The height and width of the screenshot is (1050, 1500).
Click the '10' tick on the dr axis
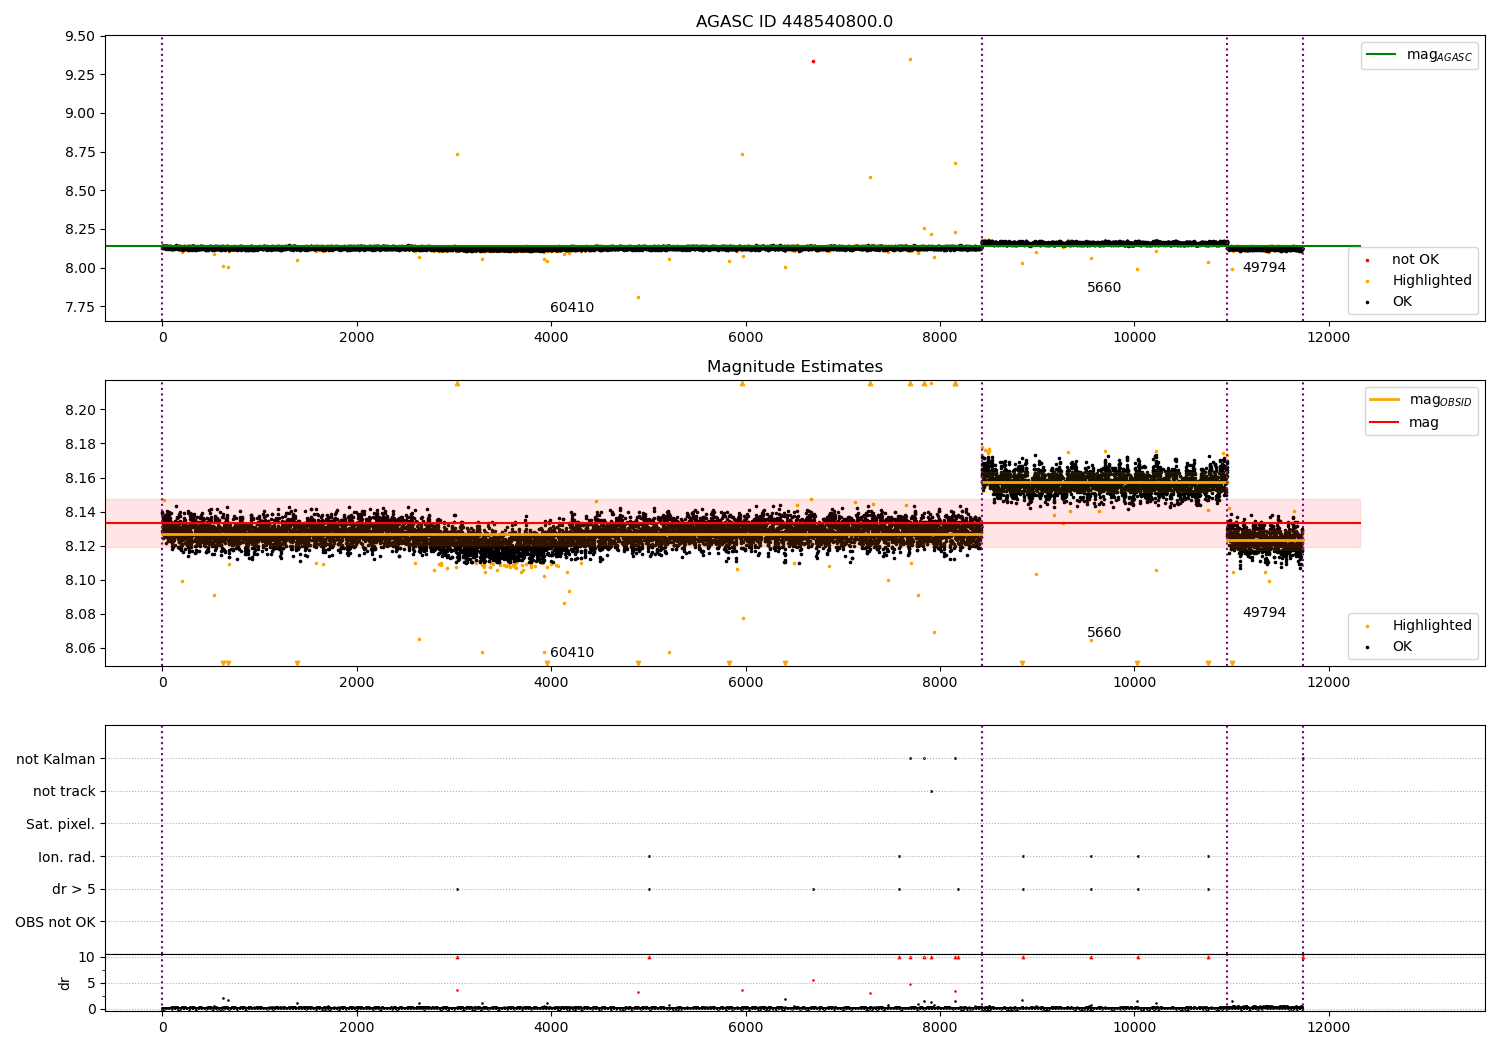click(87, 957)
